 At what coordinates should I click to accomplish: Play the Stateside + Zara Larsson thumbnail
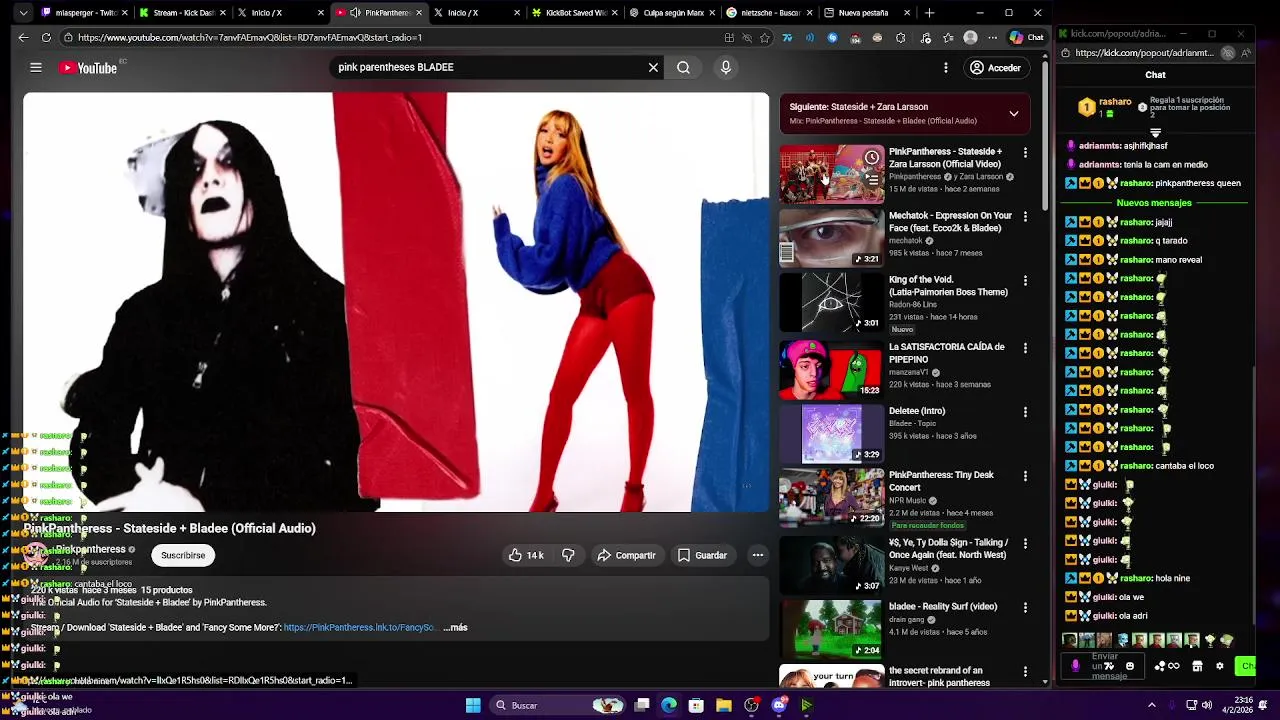pos(832,174)
